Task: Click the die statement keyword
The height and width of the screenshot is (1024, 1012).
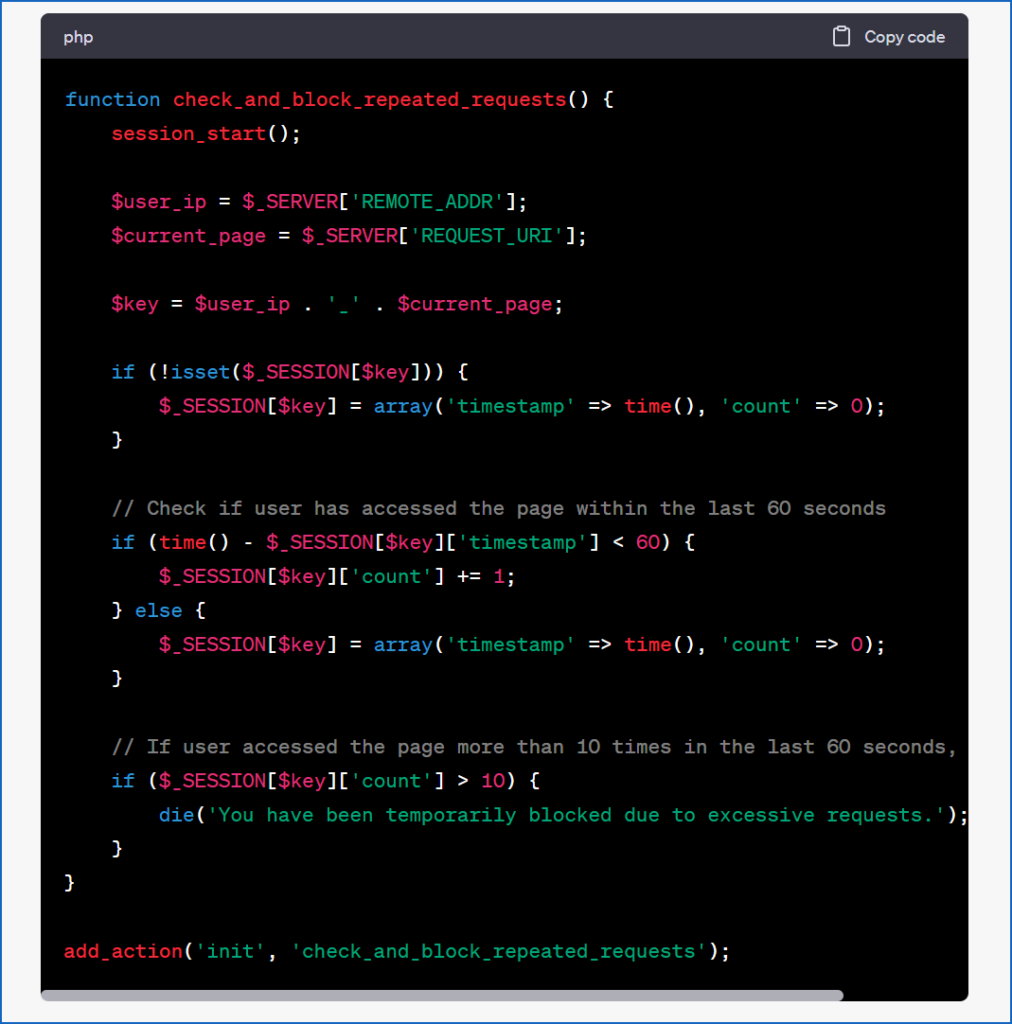Action: pyautogui.click(x=176, y=815)
